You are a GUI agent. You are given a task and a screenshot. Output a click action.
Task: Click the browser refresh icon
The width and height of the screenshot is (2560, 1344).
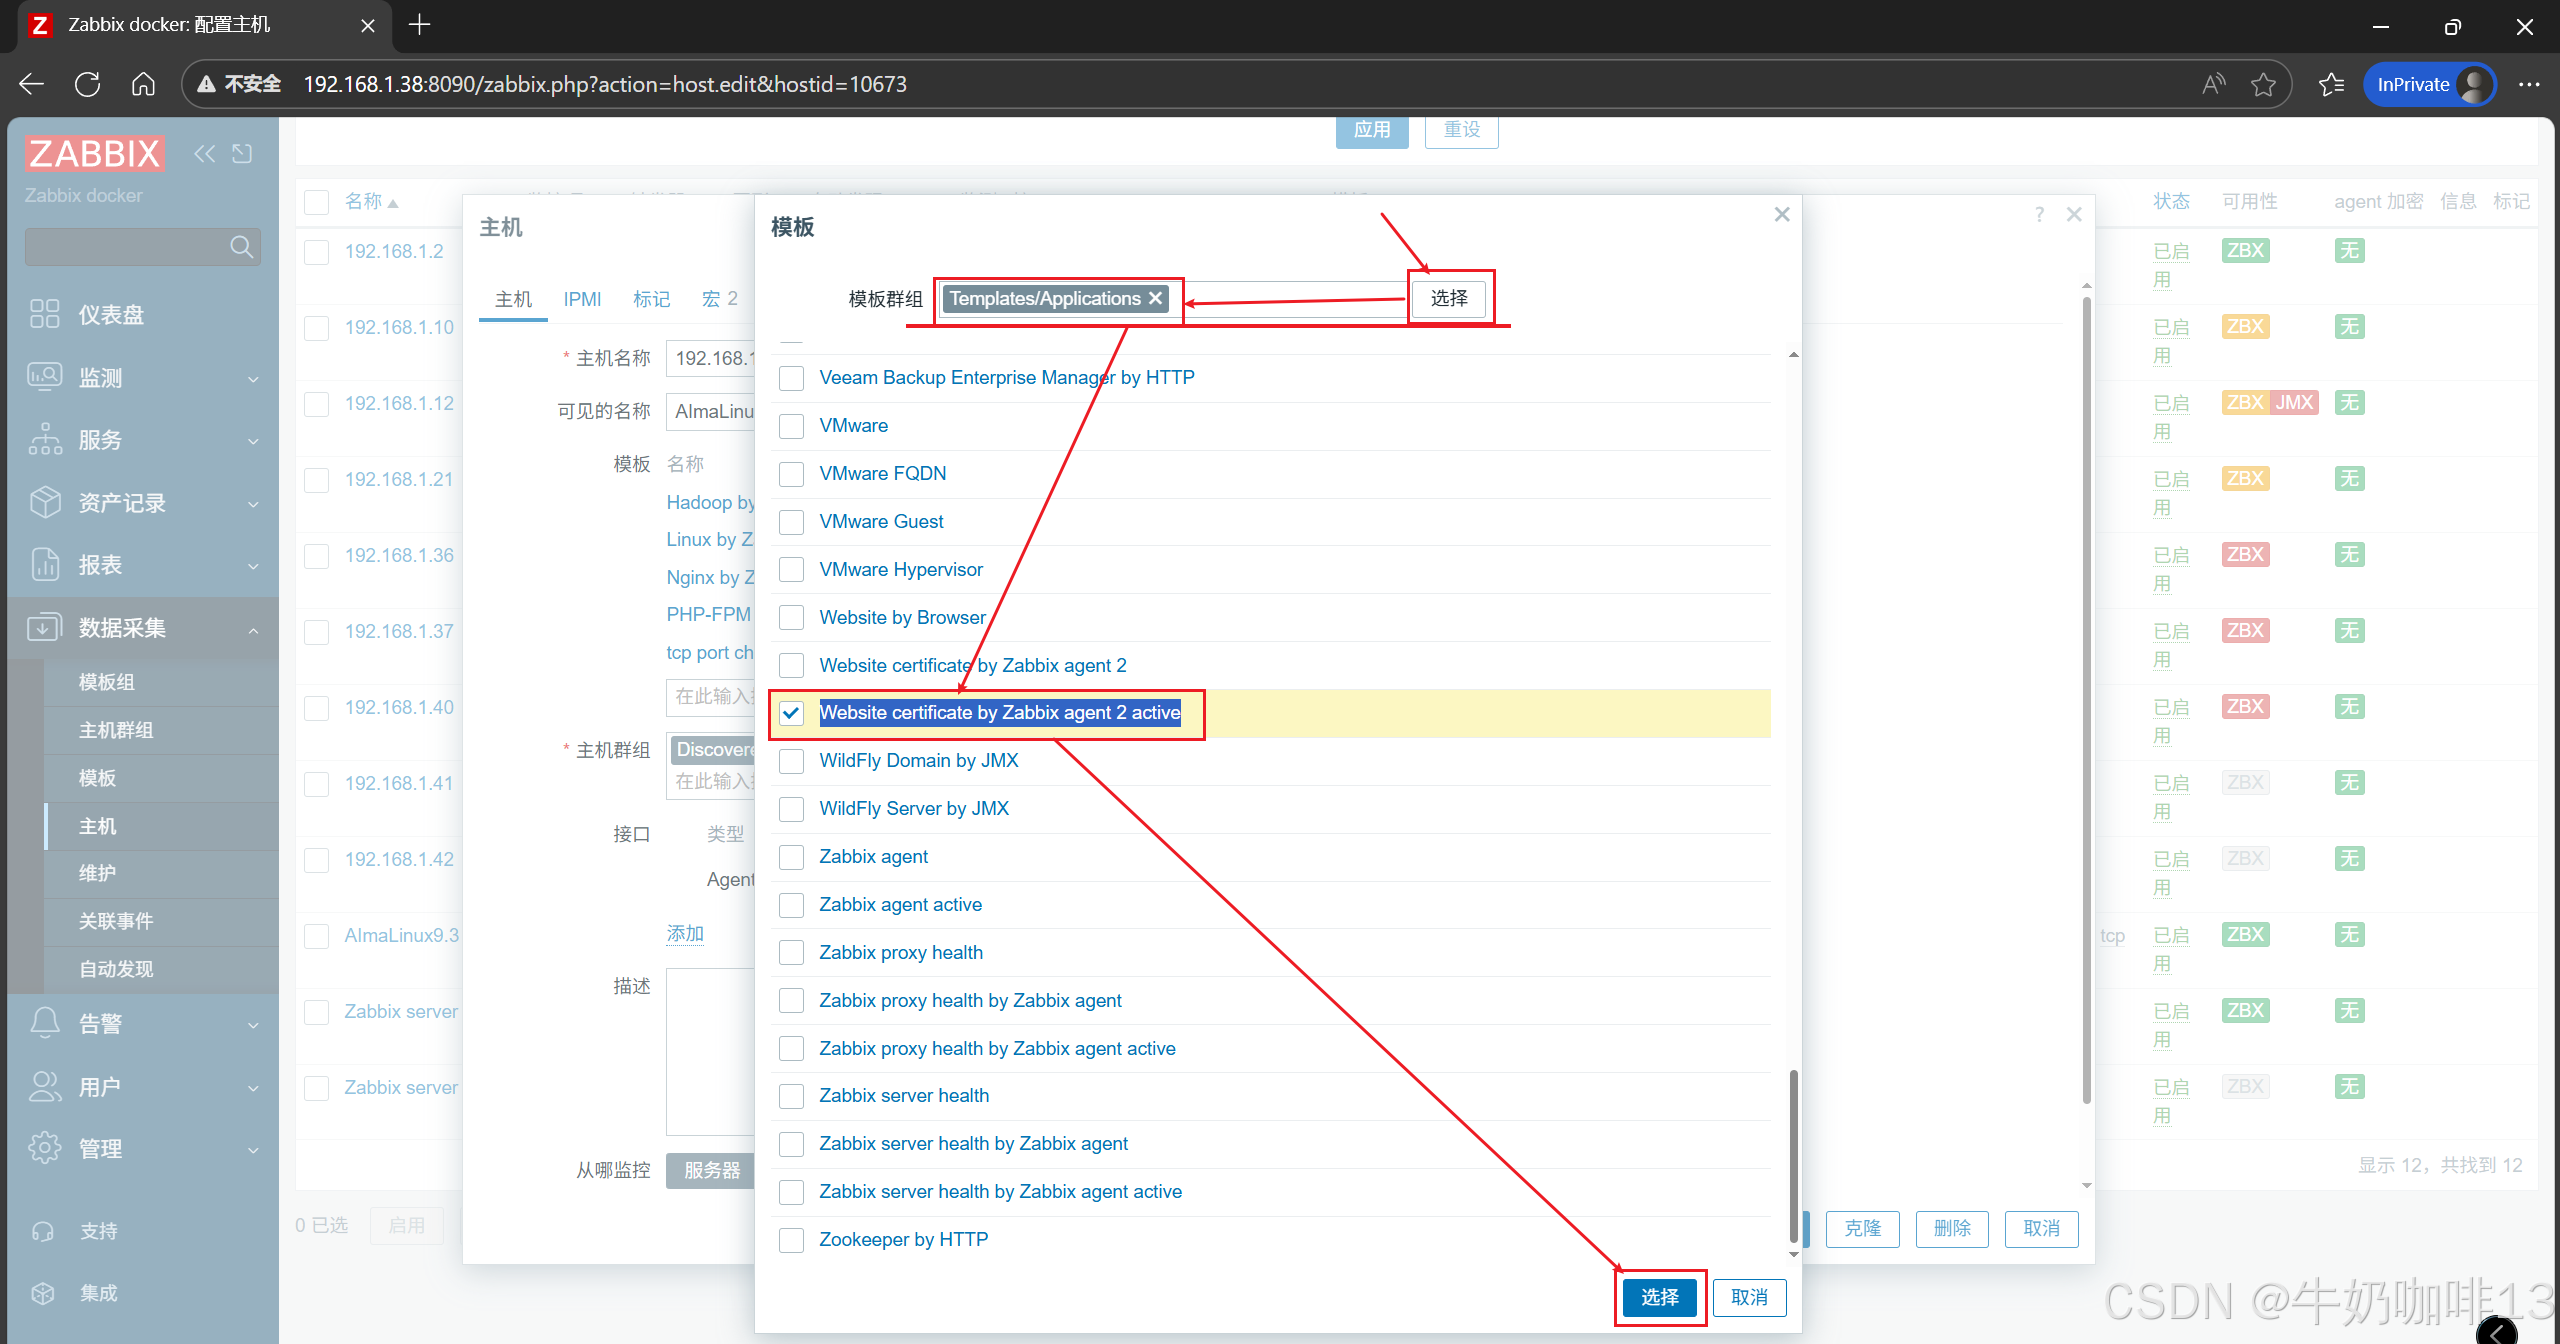pyautogui.click(x=87, y=84)
